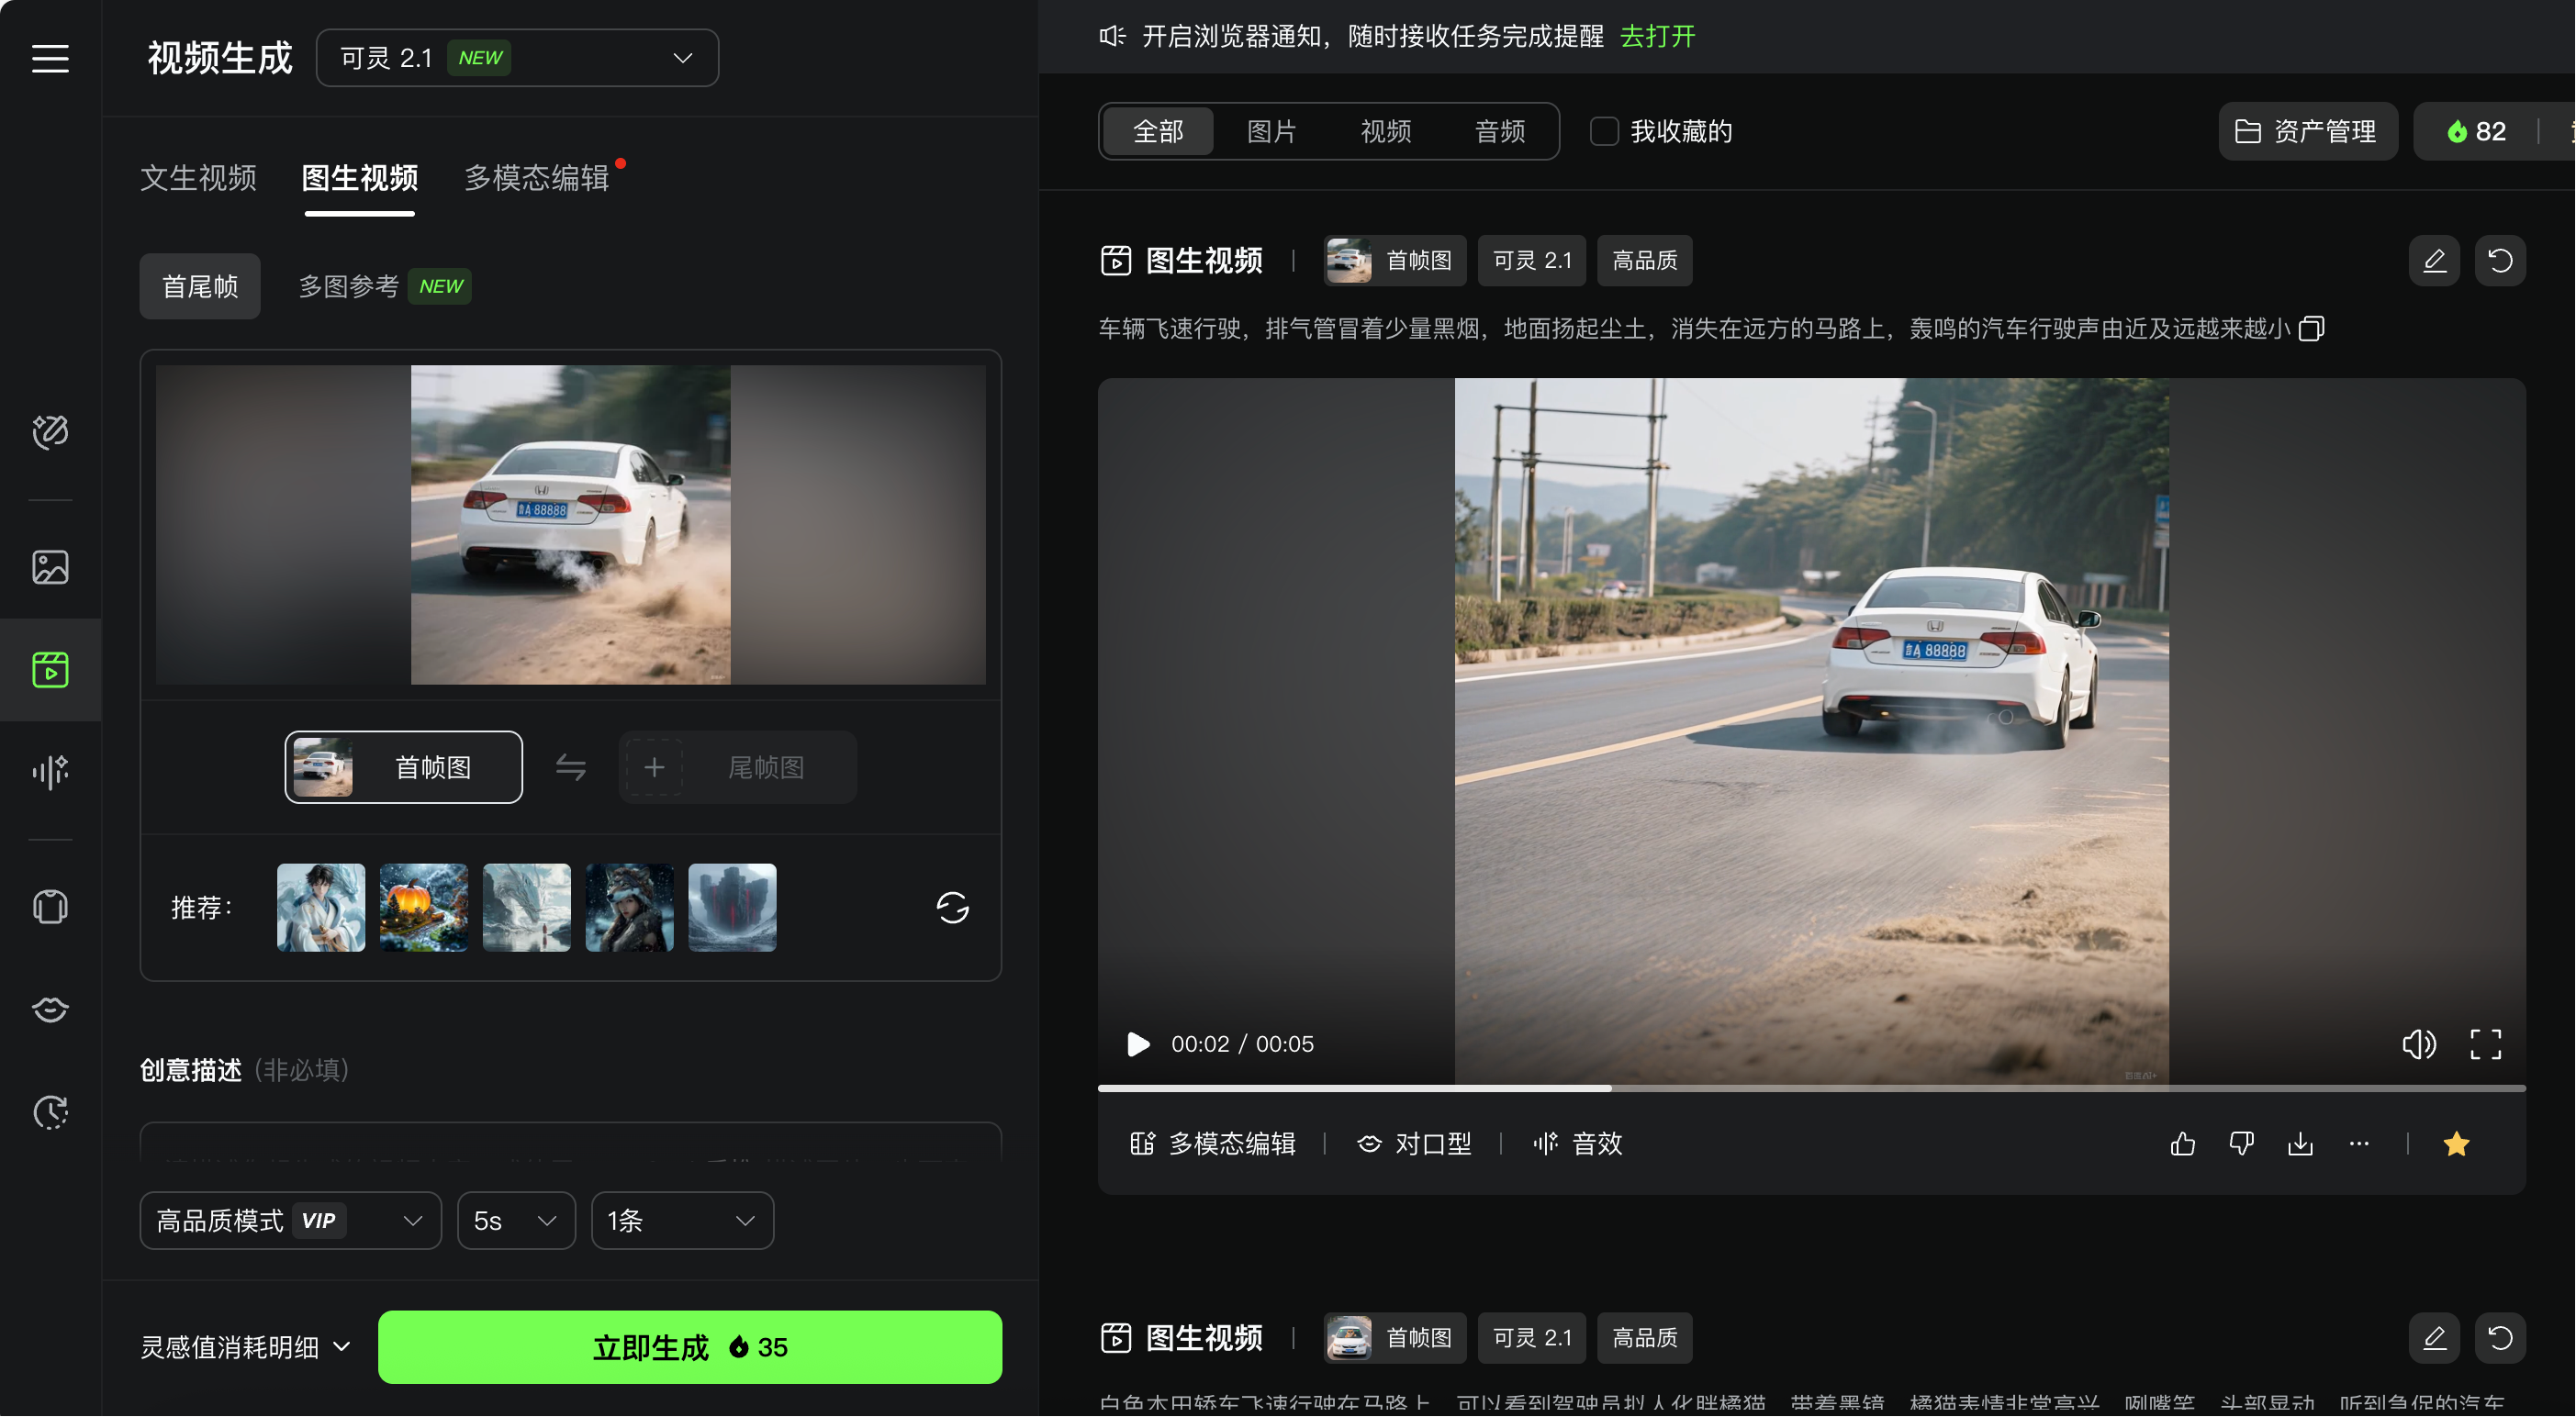Screen dimensions: 2576x1417
Task: Click 首帧图 tag on first result
Action: 1396,261
